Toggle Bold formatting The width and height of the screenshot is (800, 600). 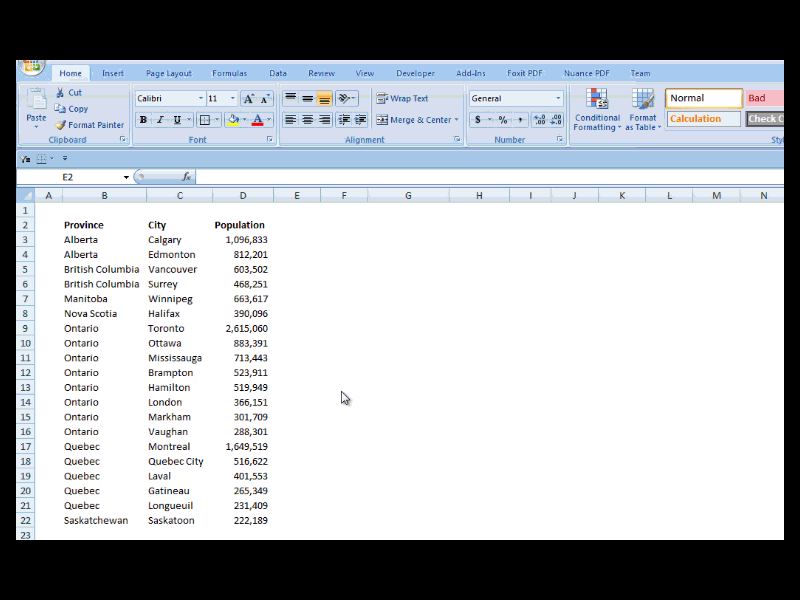pyautogui.click(x=143, y=119)
